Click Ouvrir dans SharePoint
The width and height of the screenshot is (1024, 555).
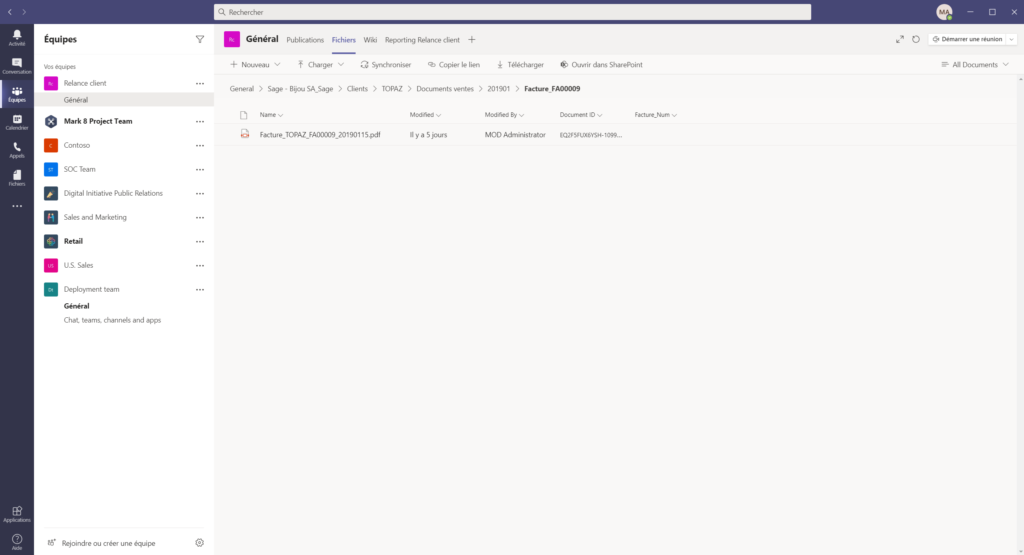pyautogui.click(x=601, y=64)
